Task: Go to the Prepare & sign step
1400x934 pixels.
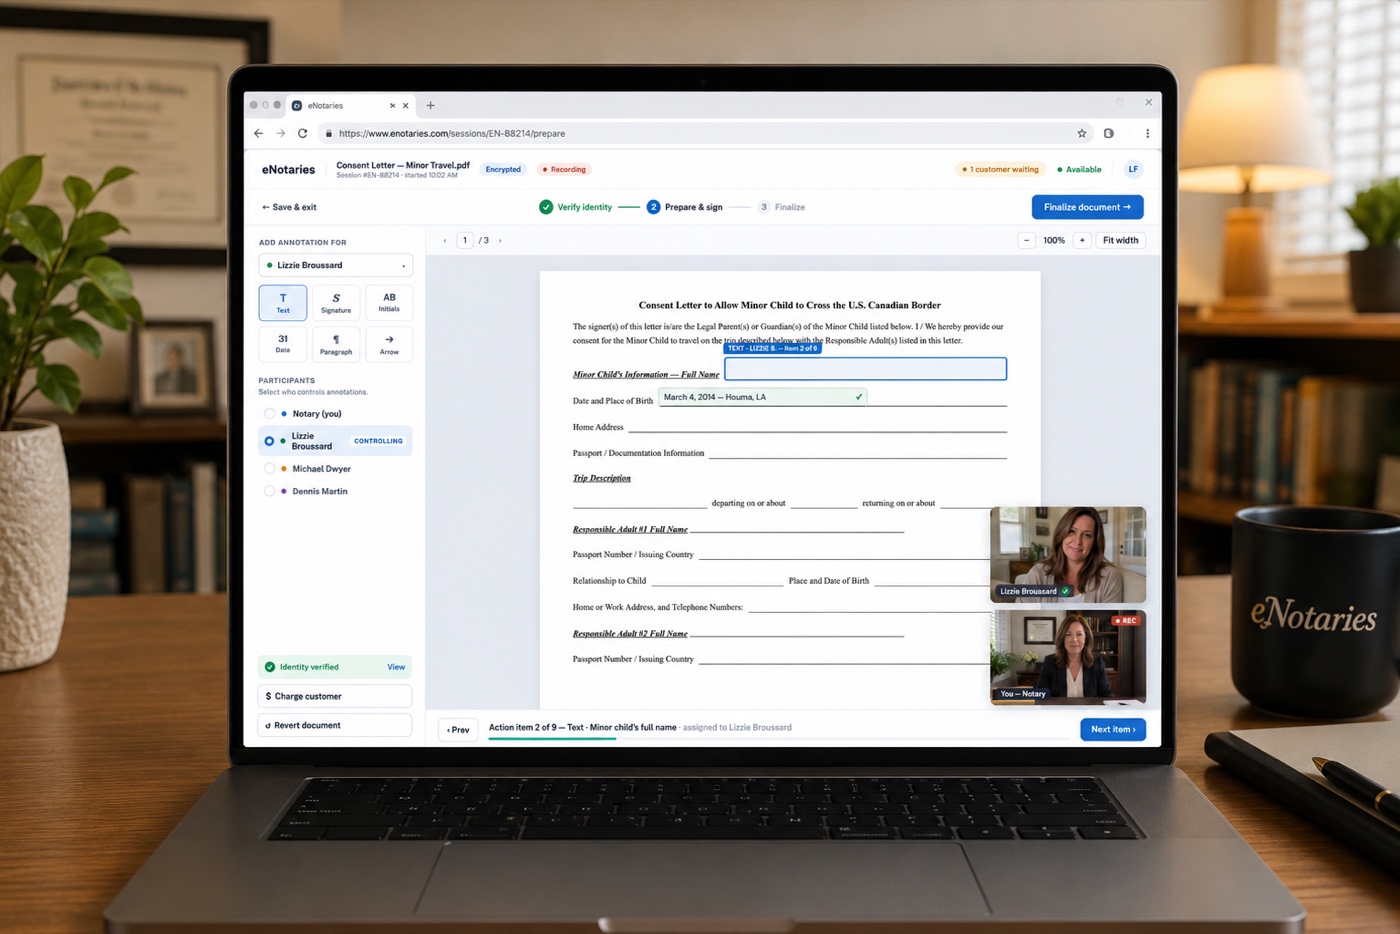Action: (685, 207)
